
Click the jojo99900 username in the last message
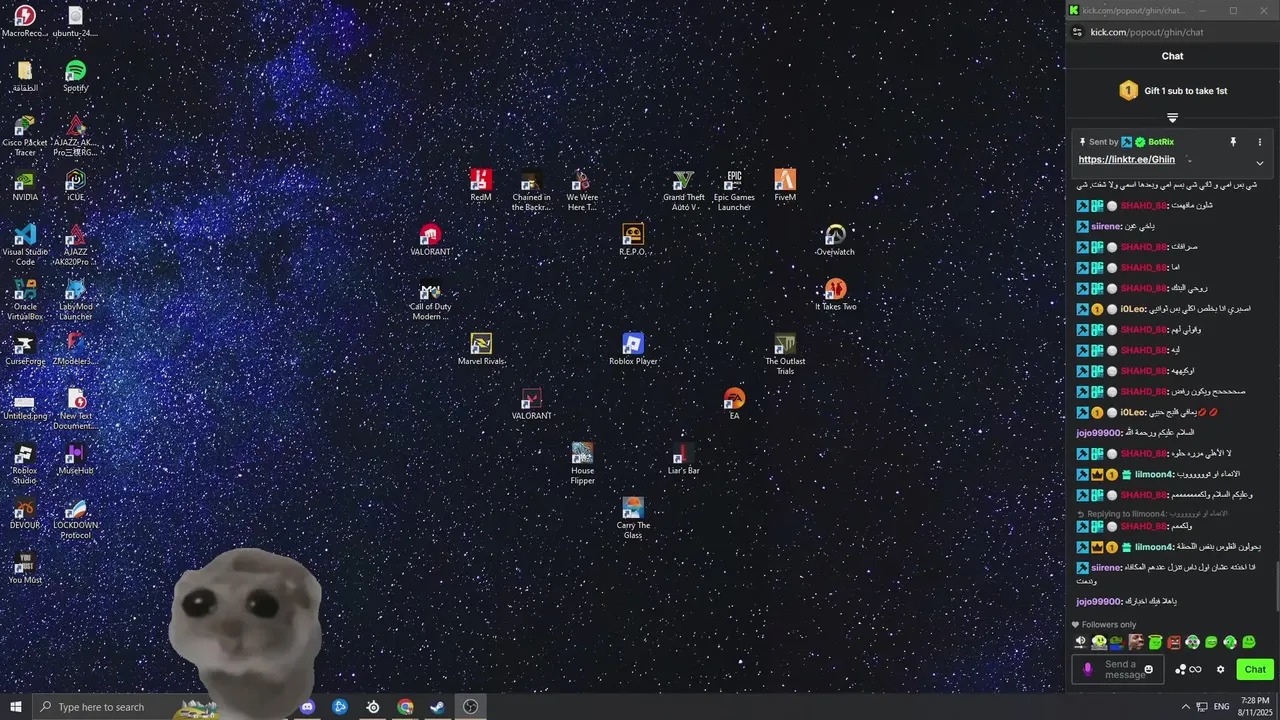(x=1099, y=602)
